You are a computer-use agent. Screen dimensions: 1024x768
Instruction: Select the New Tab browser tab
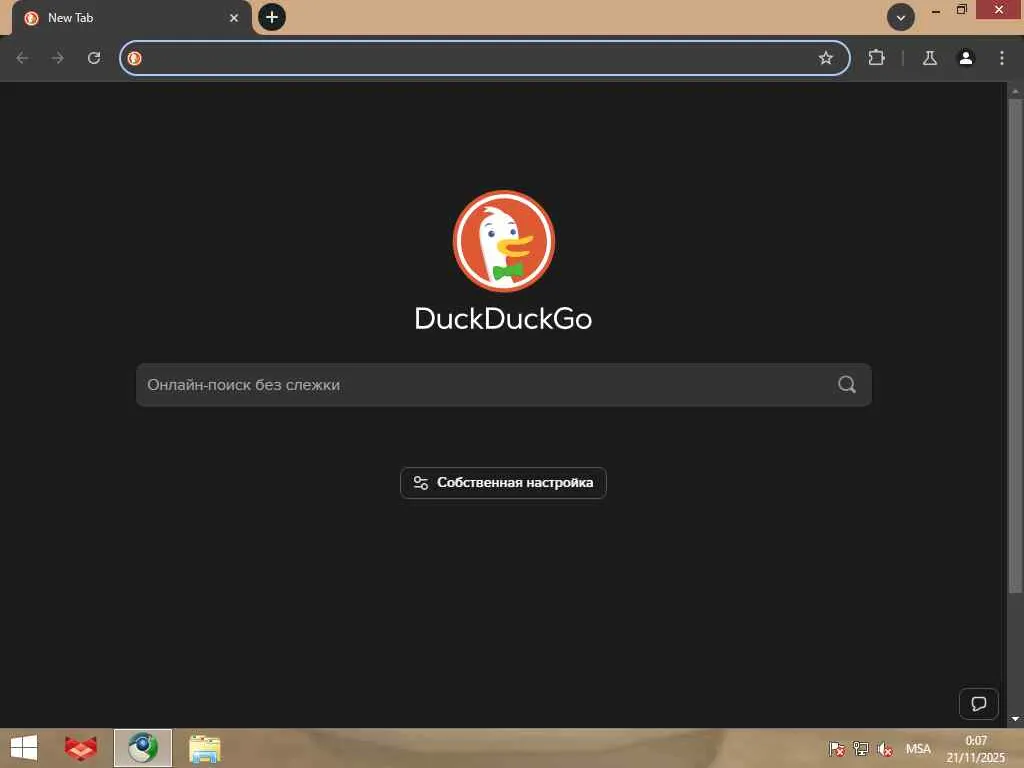pyautogui.click(x=131, y=18)
